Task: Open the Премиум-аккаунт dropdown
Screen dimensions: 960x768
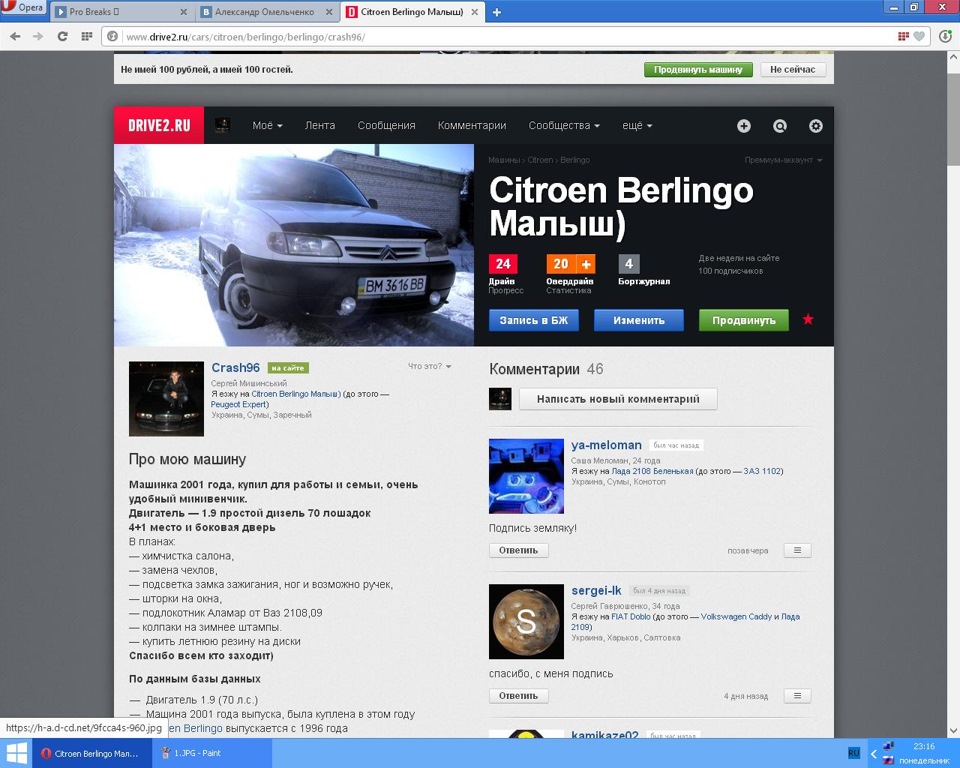Action: tap(783, 160)
